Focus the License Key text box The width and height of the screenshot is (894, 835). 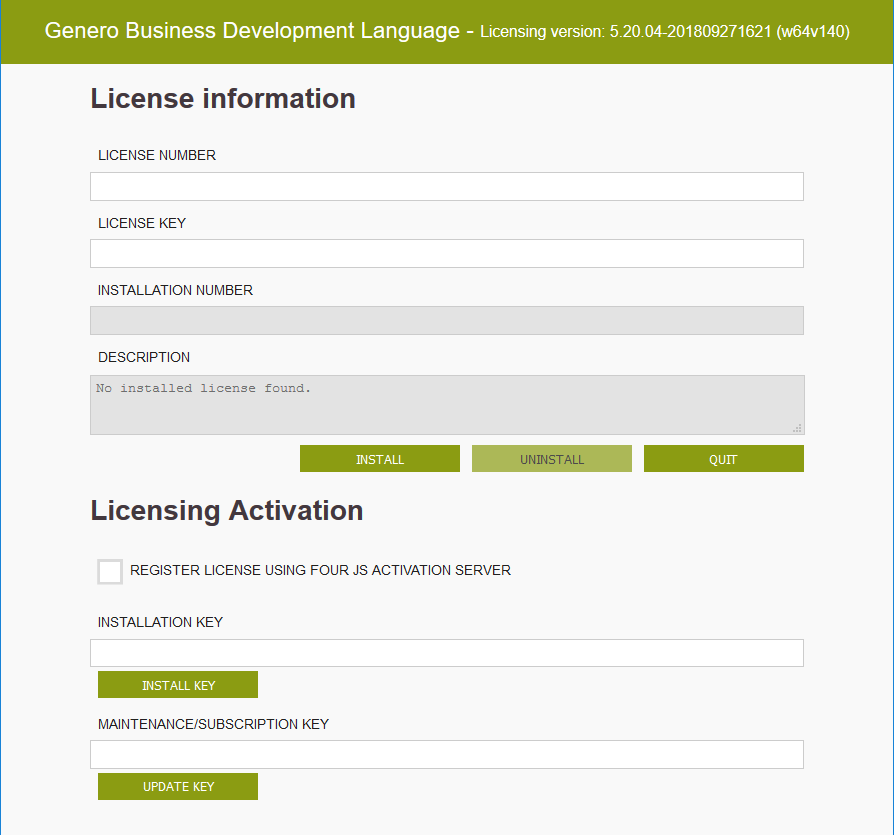446,254
